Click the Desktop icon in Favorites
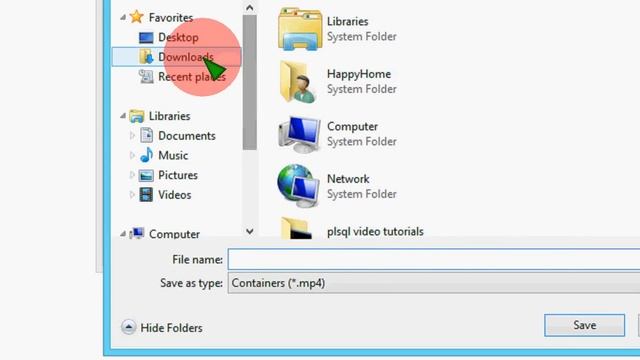This screenshot has height=360, width=640. 146,38
